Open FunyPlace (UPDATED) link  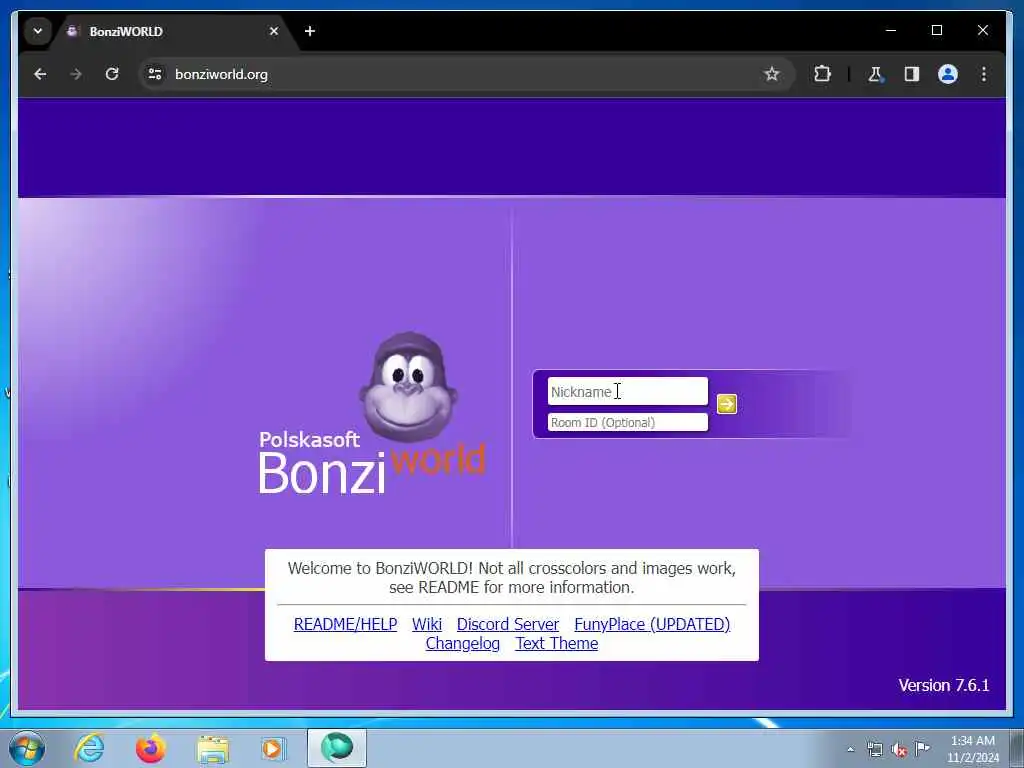tap(652, 624)
